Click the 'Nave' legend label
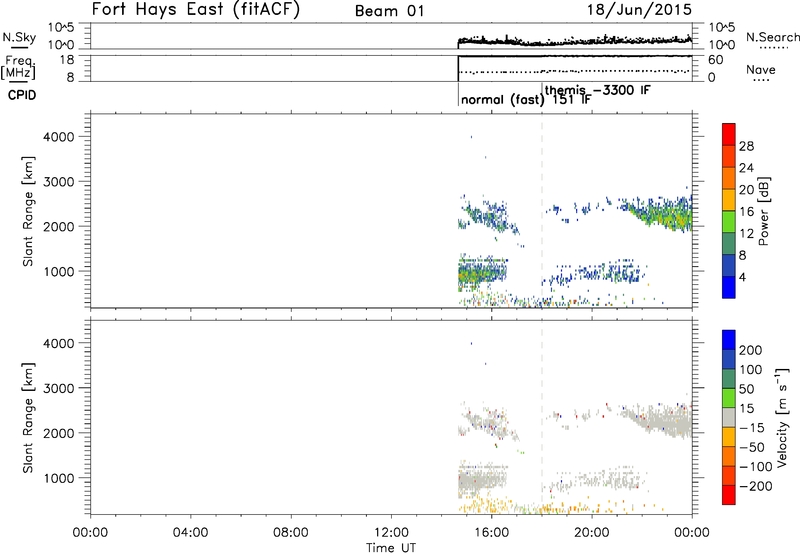 tap(761, 70)
